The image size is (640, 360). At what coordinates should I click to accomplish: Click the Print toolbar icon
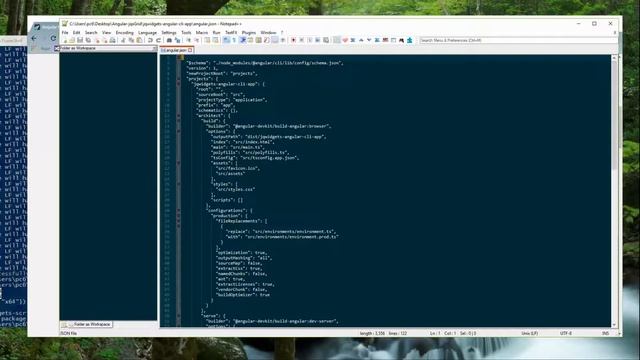112,40
